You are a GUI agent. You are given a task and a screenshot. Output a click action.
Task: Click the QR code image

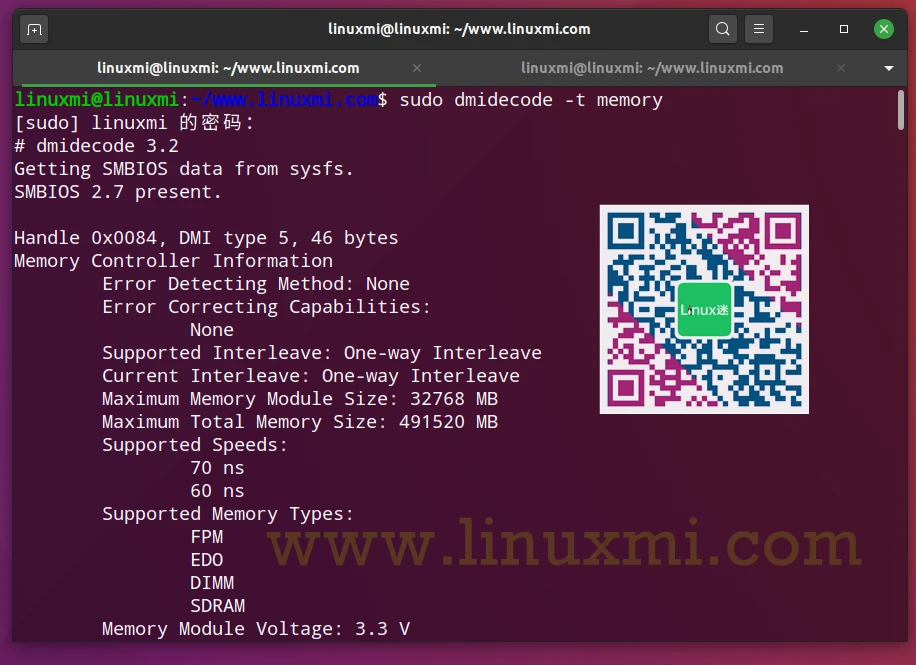704,309
